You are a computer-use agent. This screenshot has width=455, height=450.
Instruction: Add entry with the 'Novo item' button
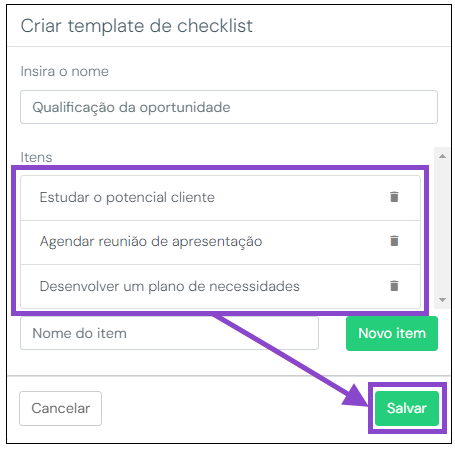pos(392,333)
